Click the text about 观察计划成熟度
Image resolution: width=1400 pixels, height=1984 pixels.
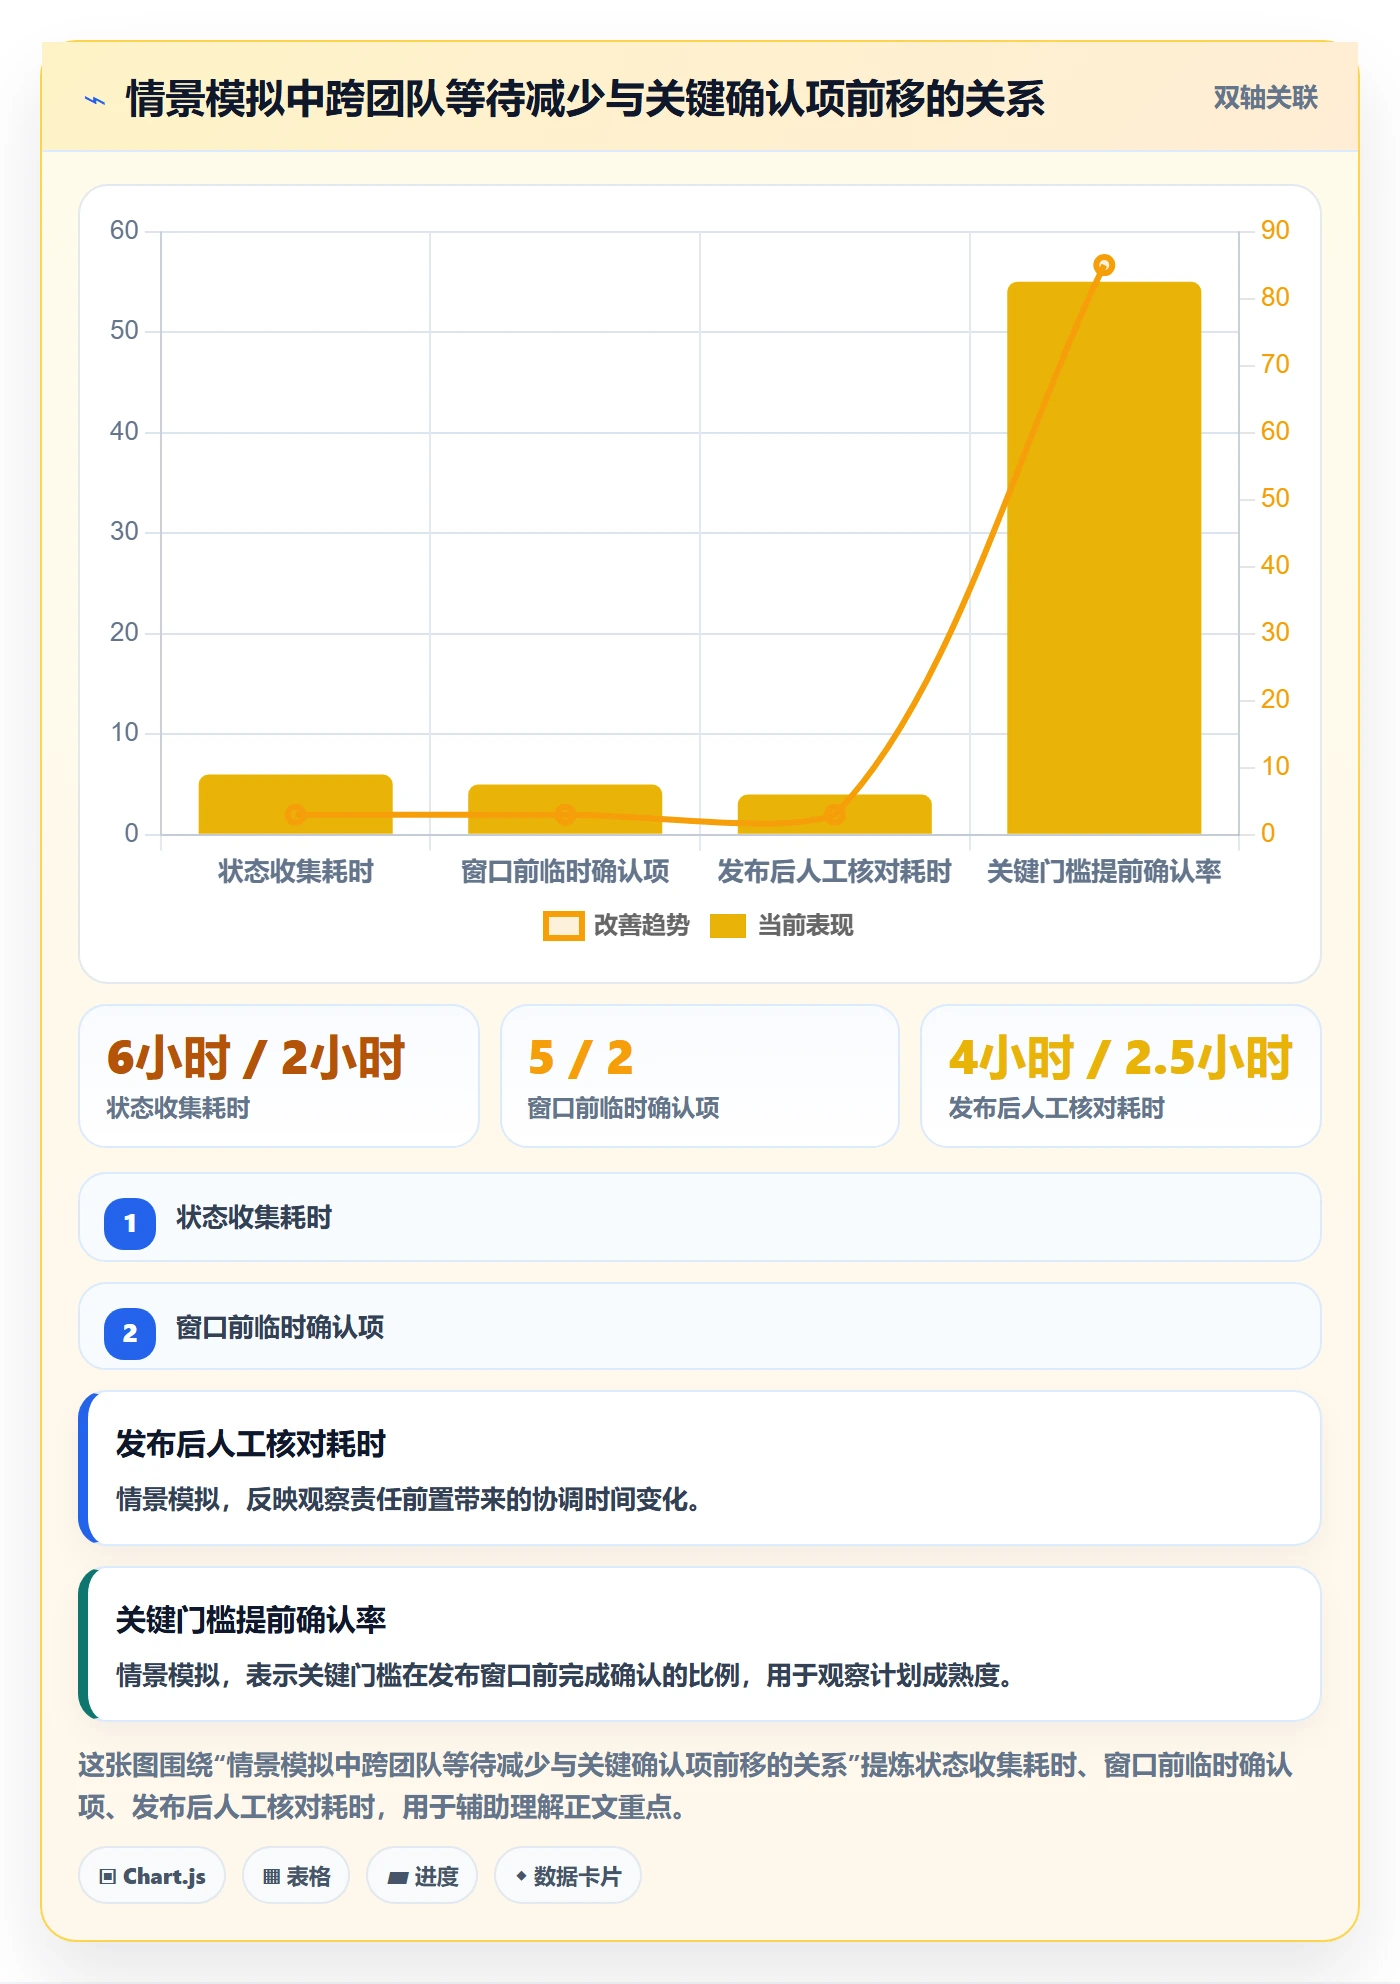pyautogui.click(x=565, y=1676)
